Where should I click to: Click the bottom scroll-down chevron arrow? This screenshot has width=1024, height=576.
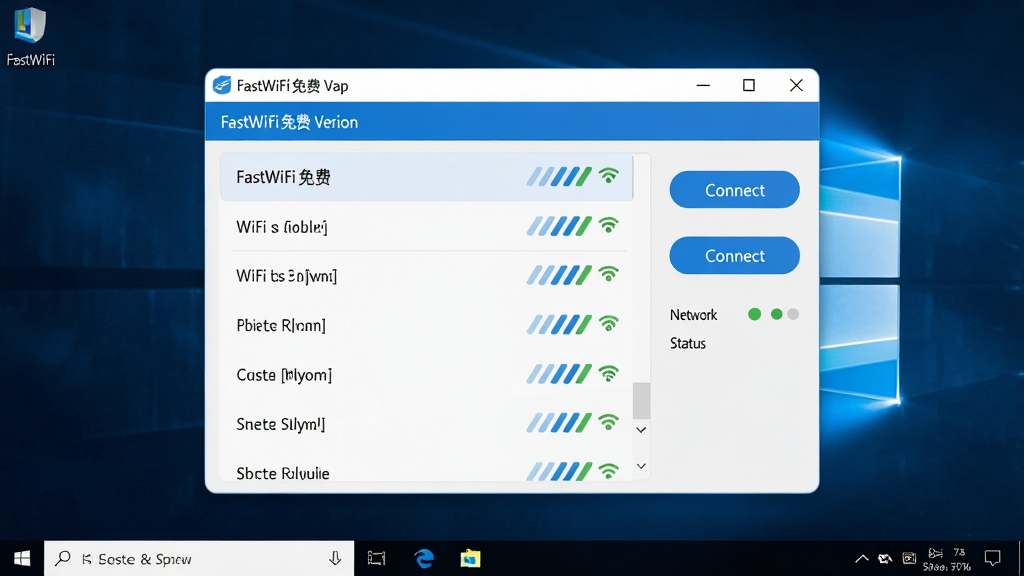point(641,466)
